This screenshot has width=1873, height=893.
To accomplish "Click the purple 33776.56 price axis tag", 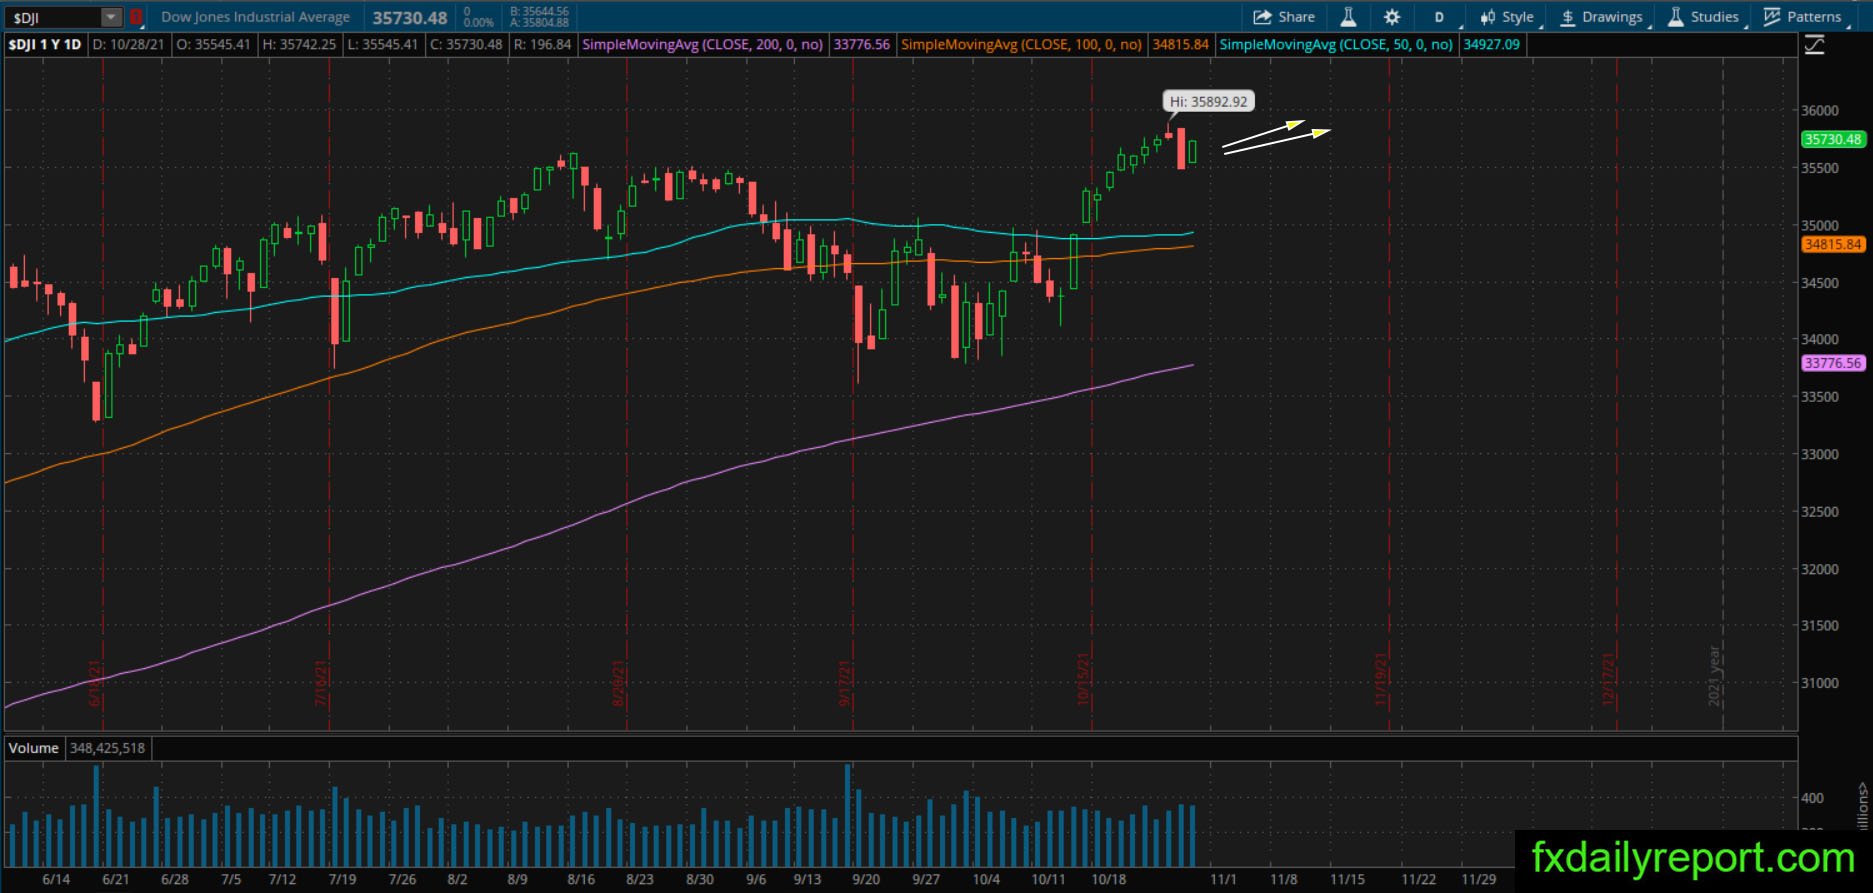I will pos(1833,364).
